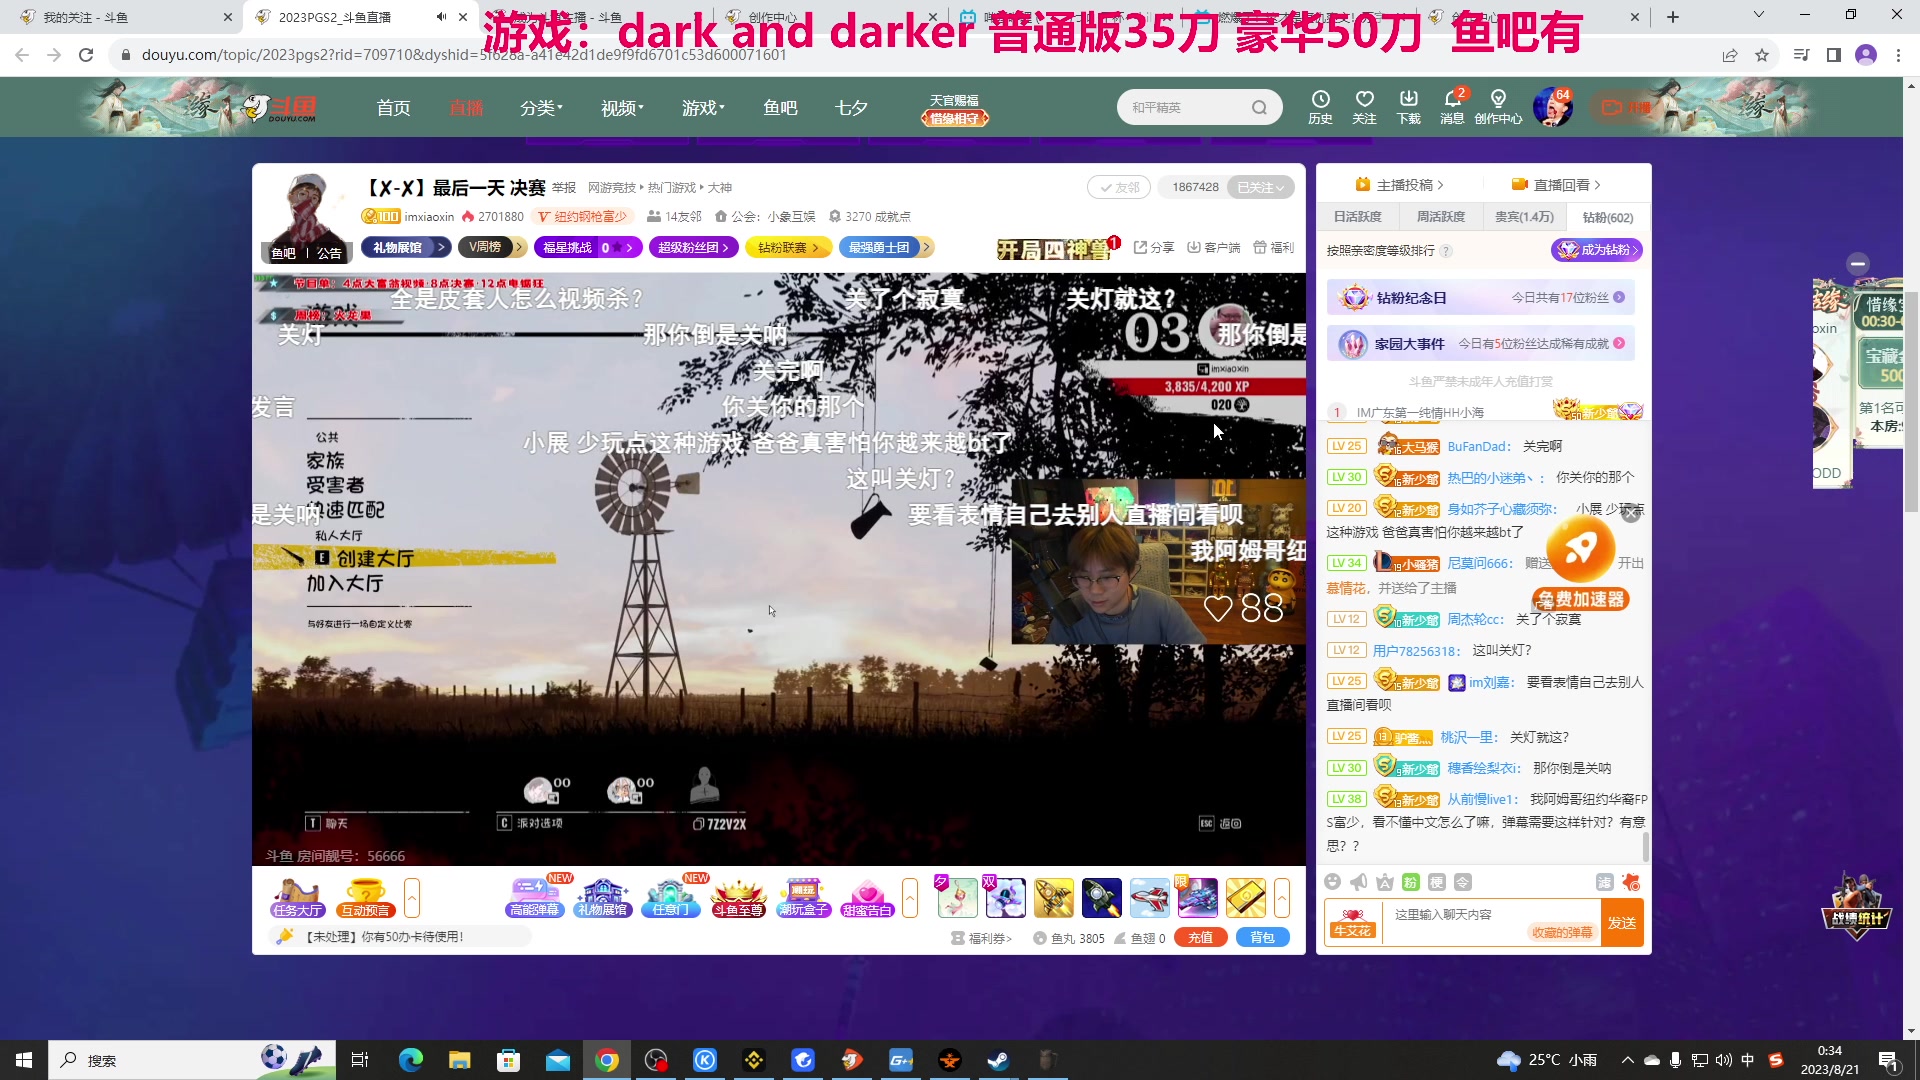The height and width of the screenshot is (1080, 1920).
Task: Expand activities arrow beside 互动预言
Action: [x=411, y=897]
